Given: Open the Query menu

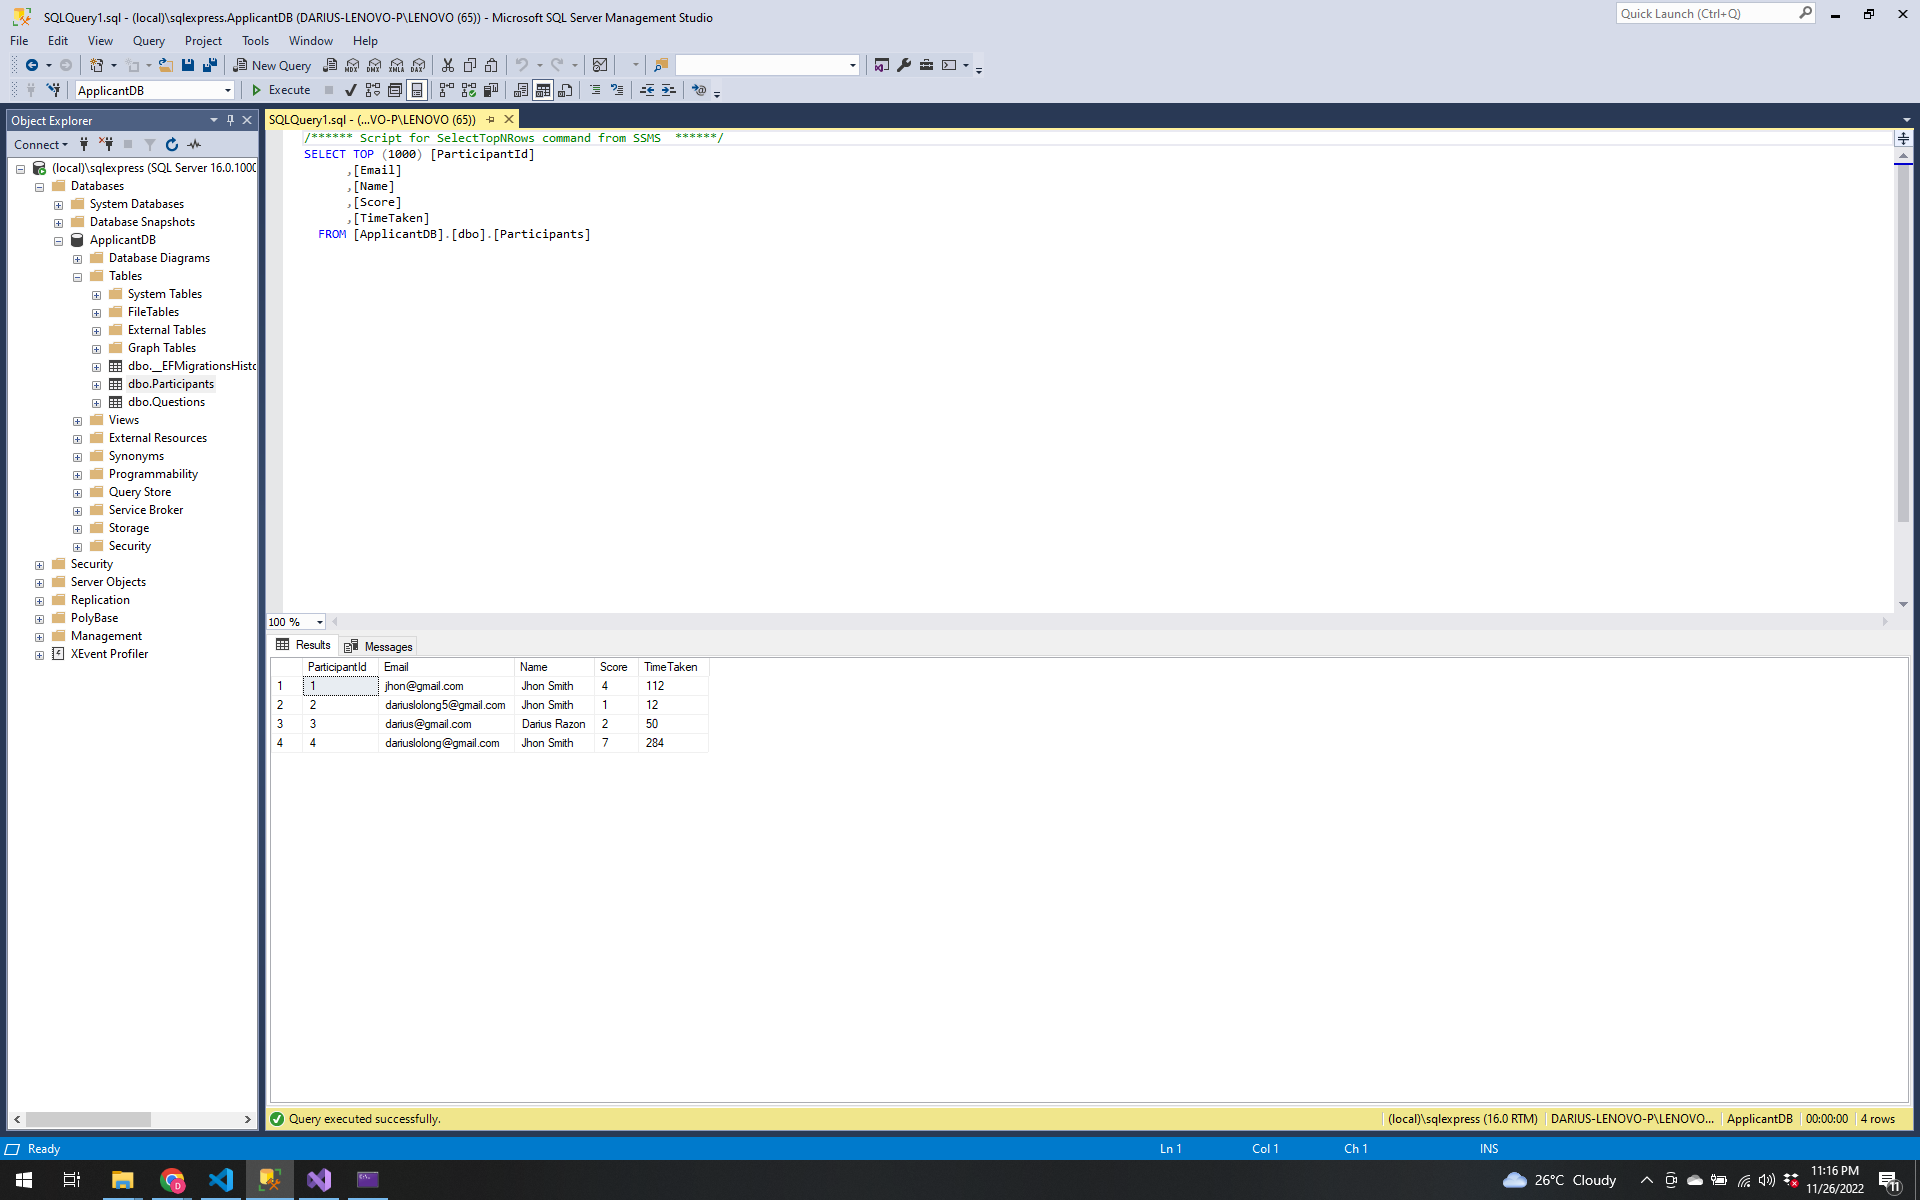Looking at the screenshot, I should (148, 41).
